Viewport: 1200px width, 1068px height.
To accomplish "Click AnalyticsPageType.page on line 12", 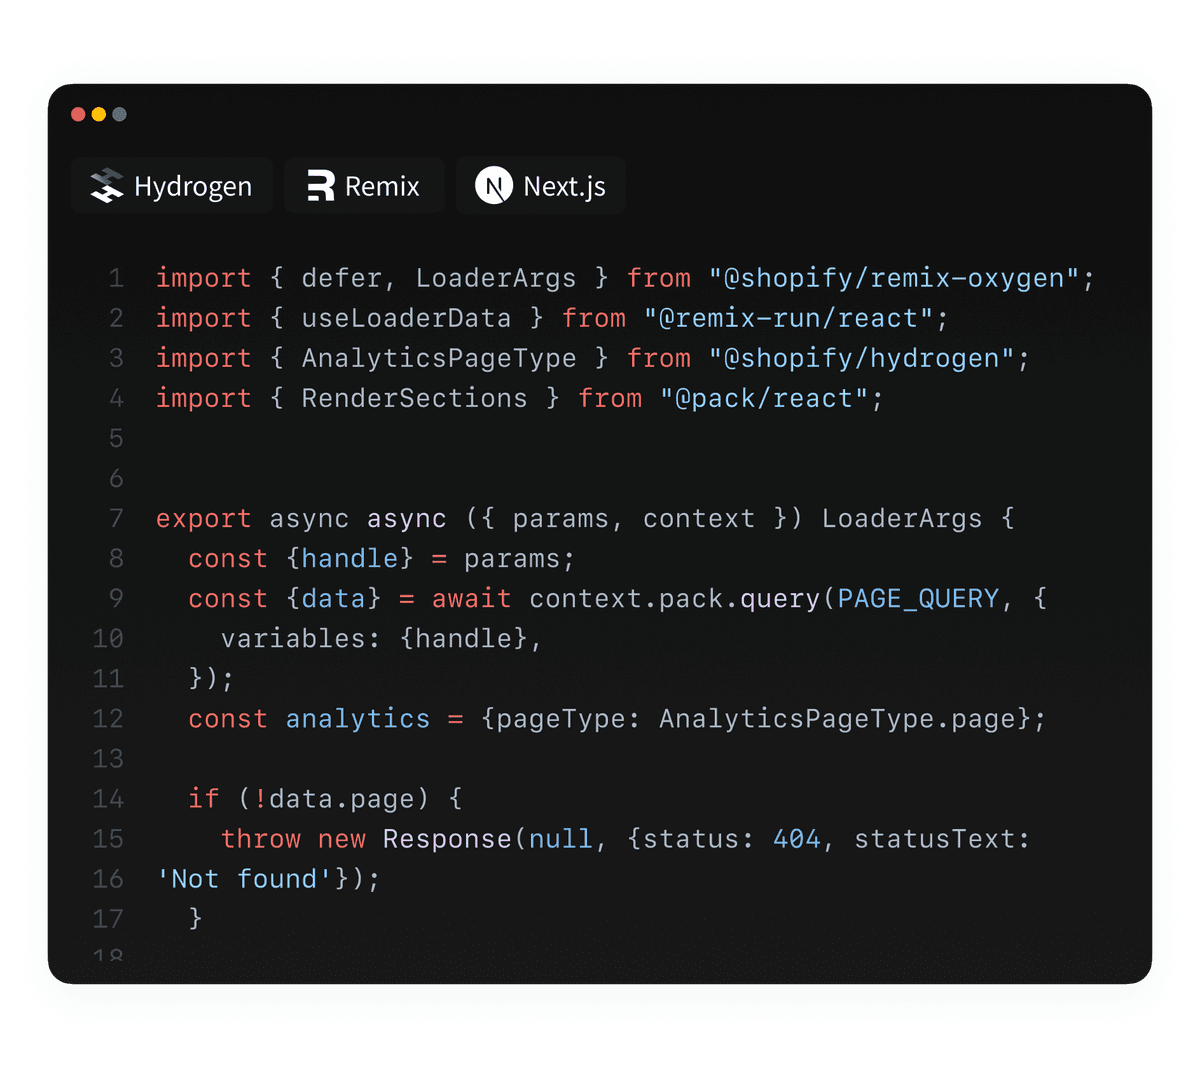I will coord(838,719).
